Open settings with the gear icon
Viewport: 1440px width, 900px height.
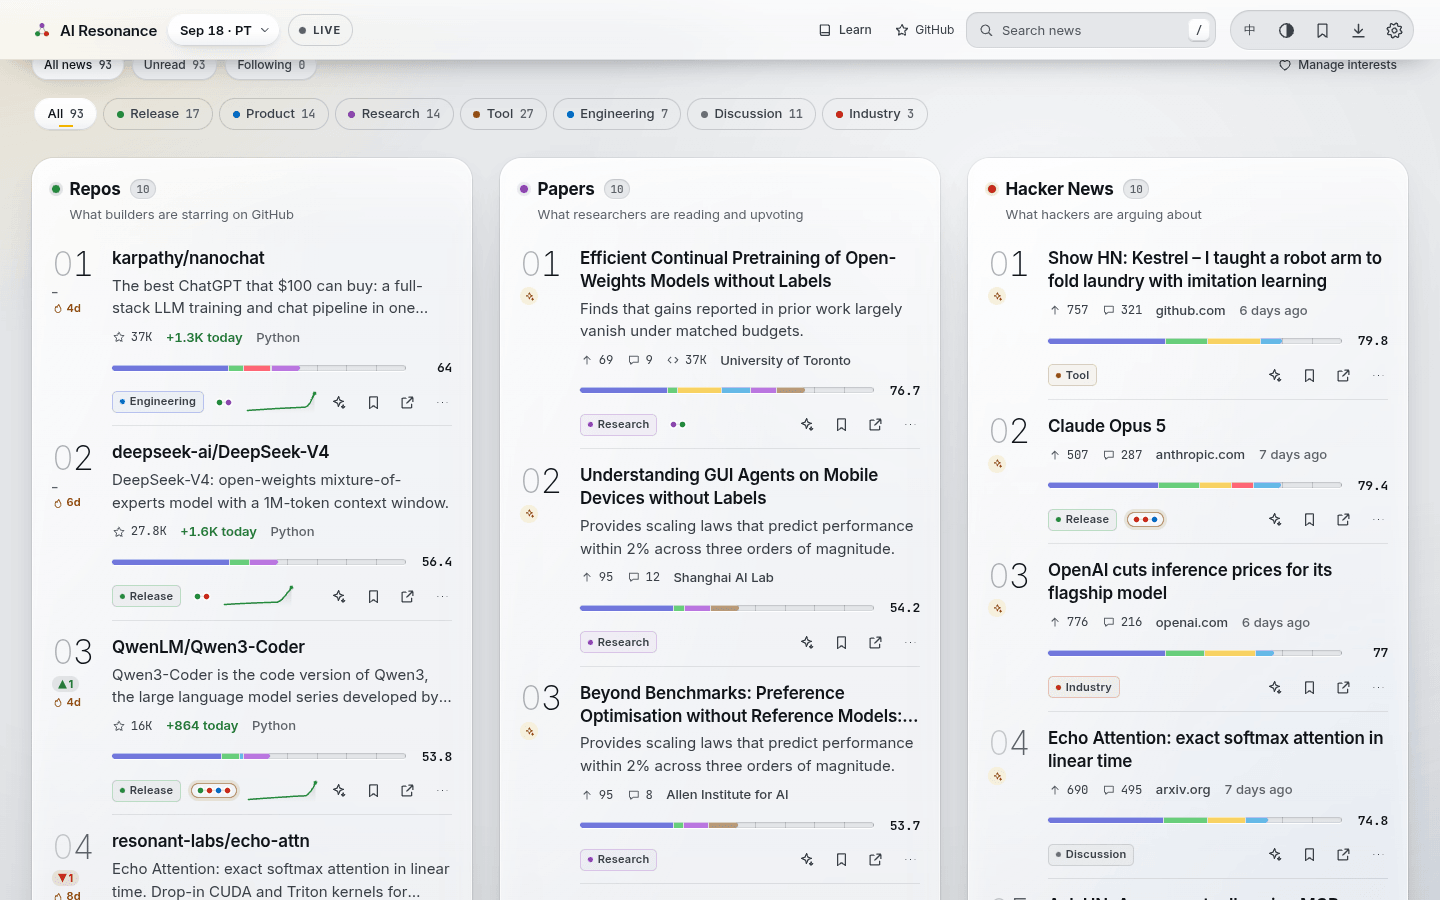[x=1394, y=30]
